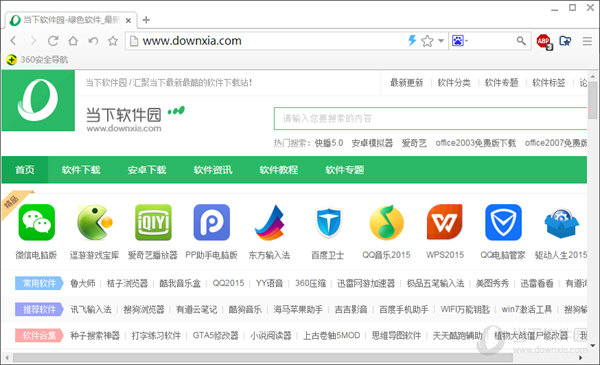The width and height of the screenshot is (600, 365).
Task: Search hot keyword 快播5.0
Action: pos(329,143)
